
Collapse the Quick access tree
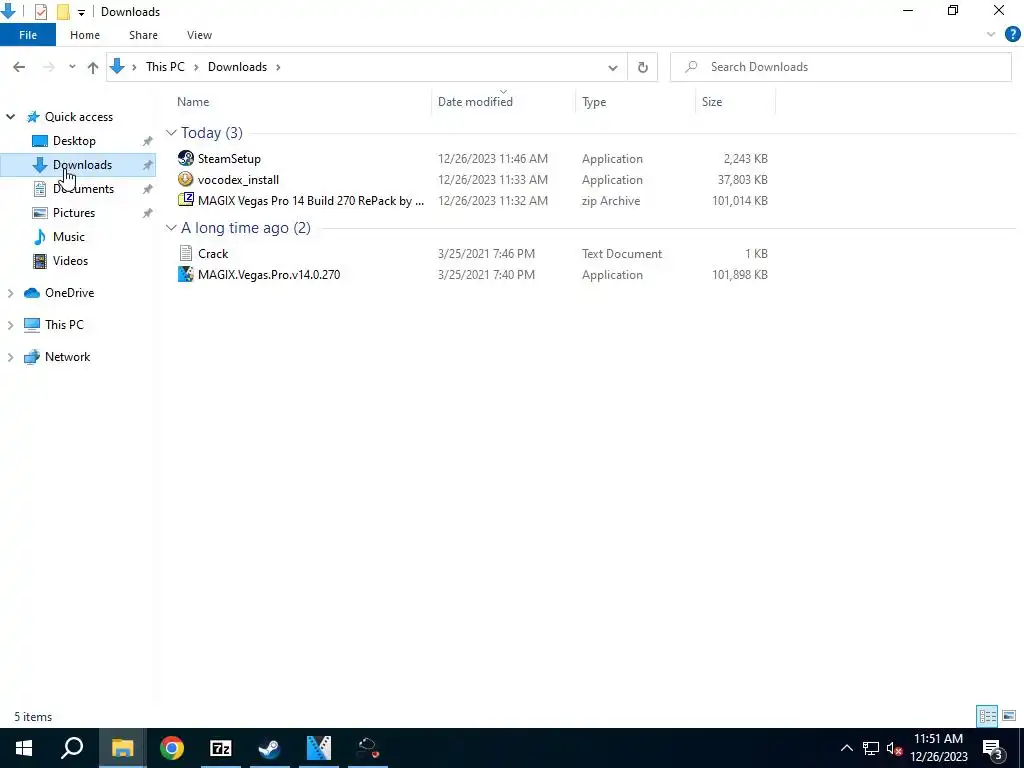[x=10, y=117]
